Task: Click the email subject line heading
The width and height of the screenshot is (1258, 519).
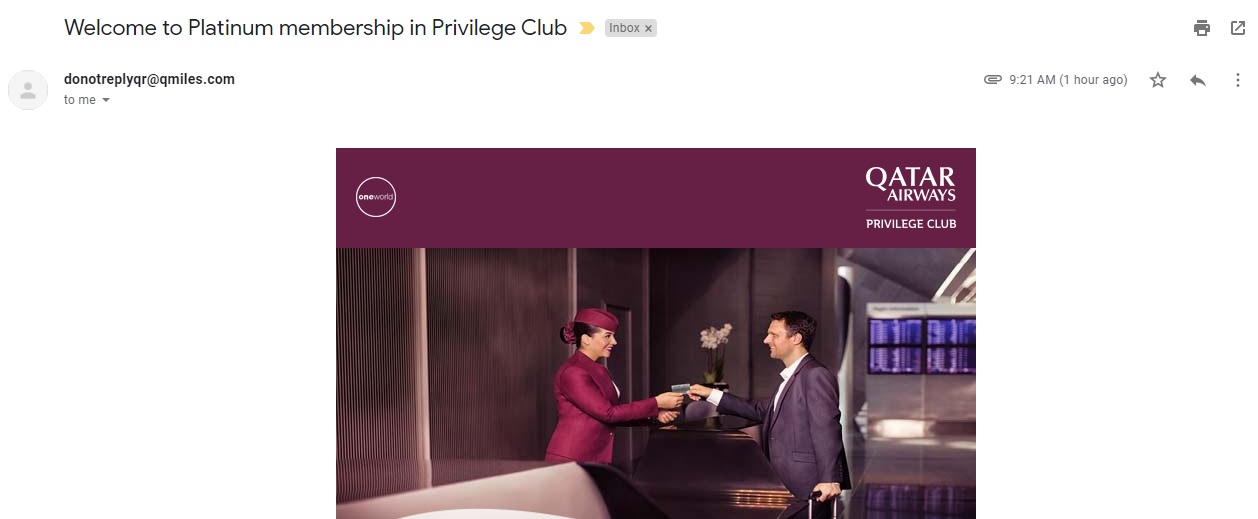Action: click(x=316, y=28)
